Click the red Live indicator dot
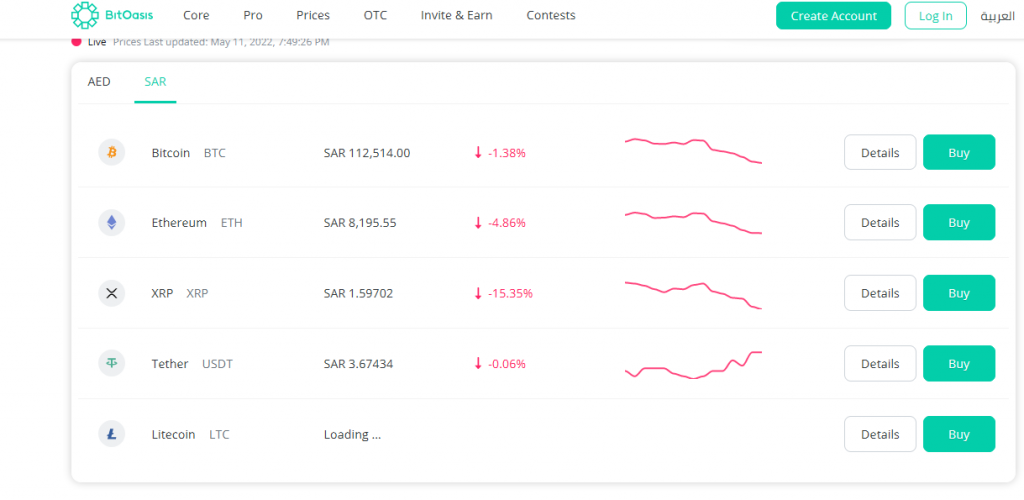1024x500 pixels. click(76, 42)
